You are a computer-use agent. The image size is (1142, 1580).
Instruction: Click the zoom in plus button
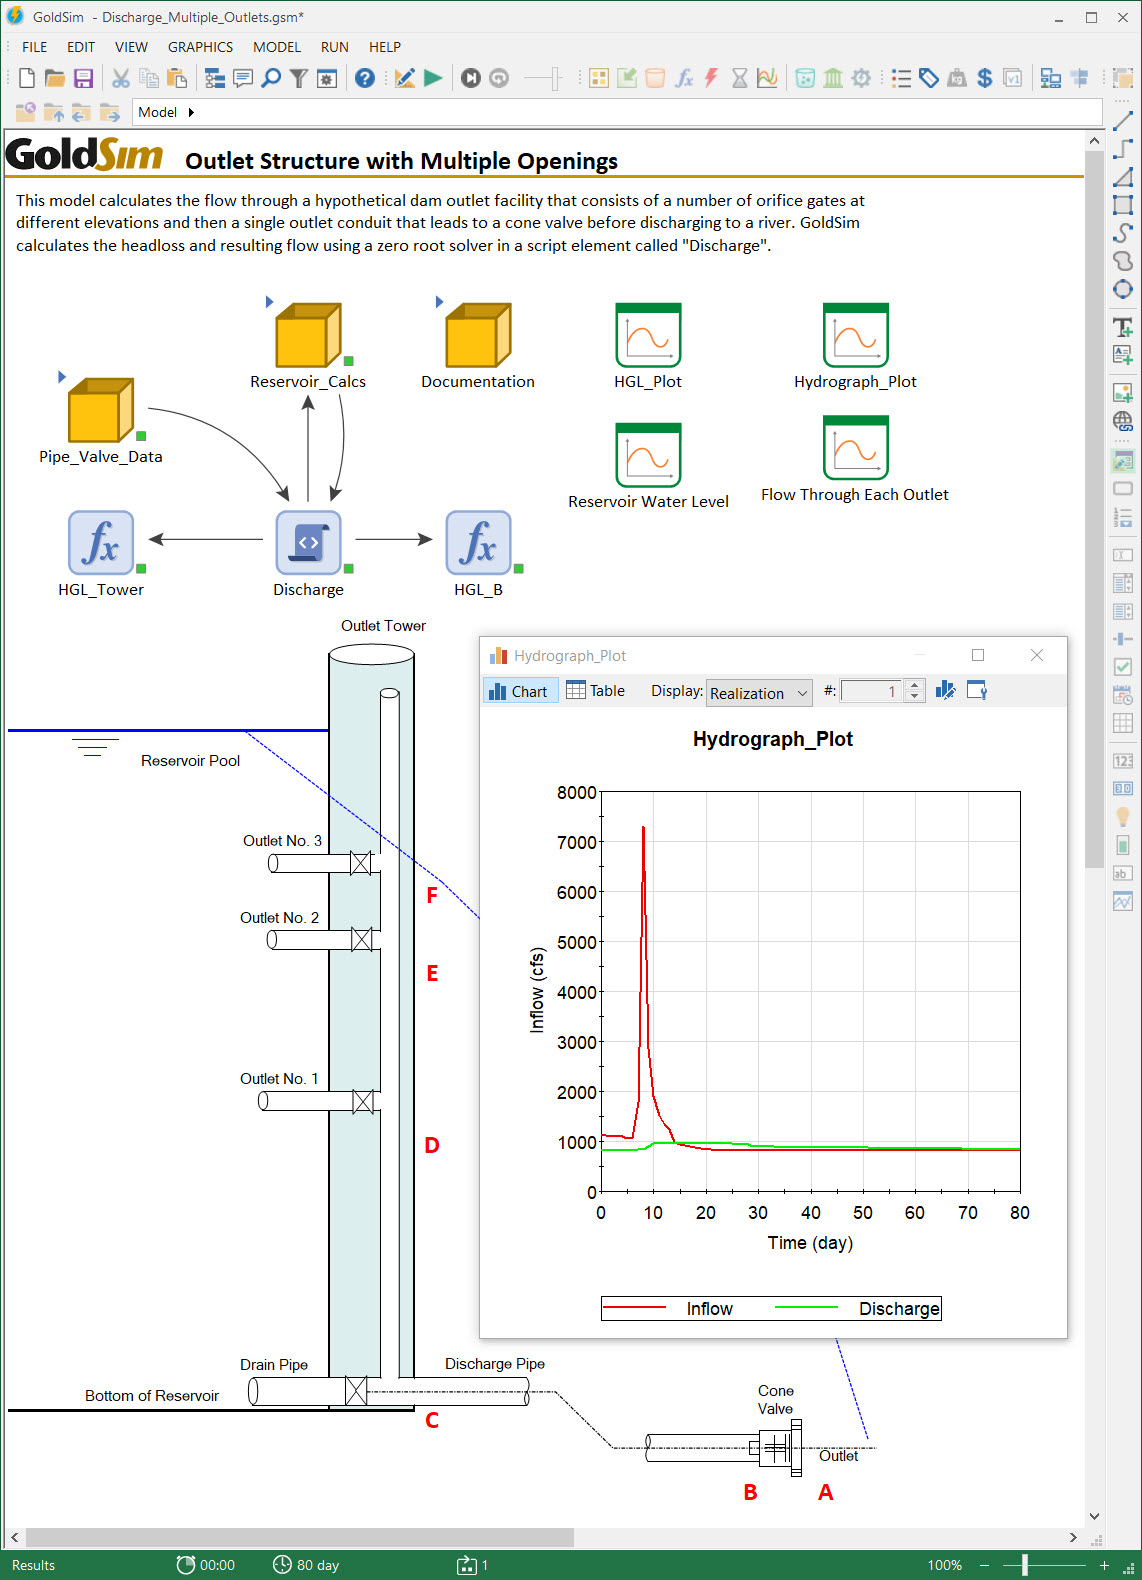tap(1104, 1565)
